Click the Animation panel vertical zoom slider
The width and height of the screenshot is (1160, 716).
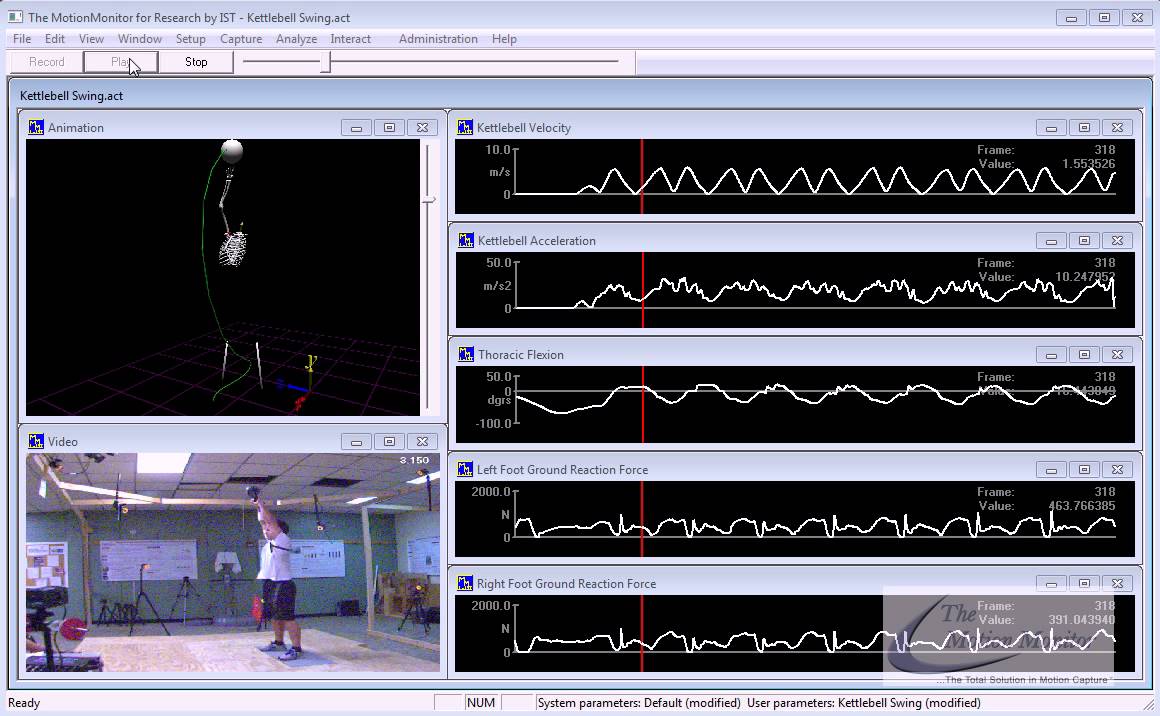[428, 200]
